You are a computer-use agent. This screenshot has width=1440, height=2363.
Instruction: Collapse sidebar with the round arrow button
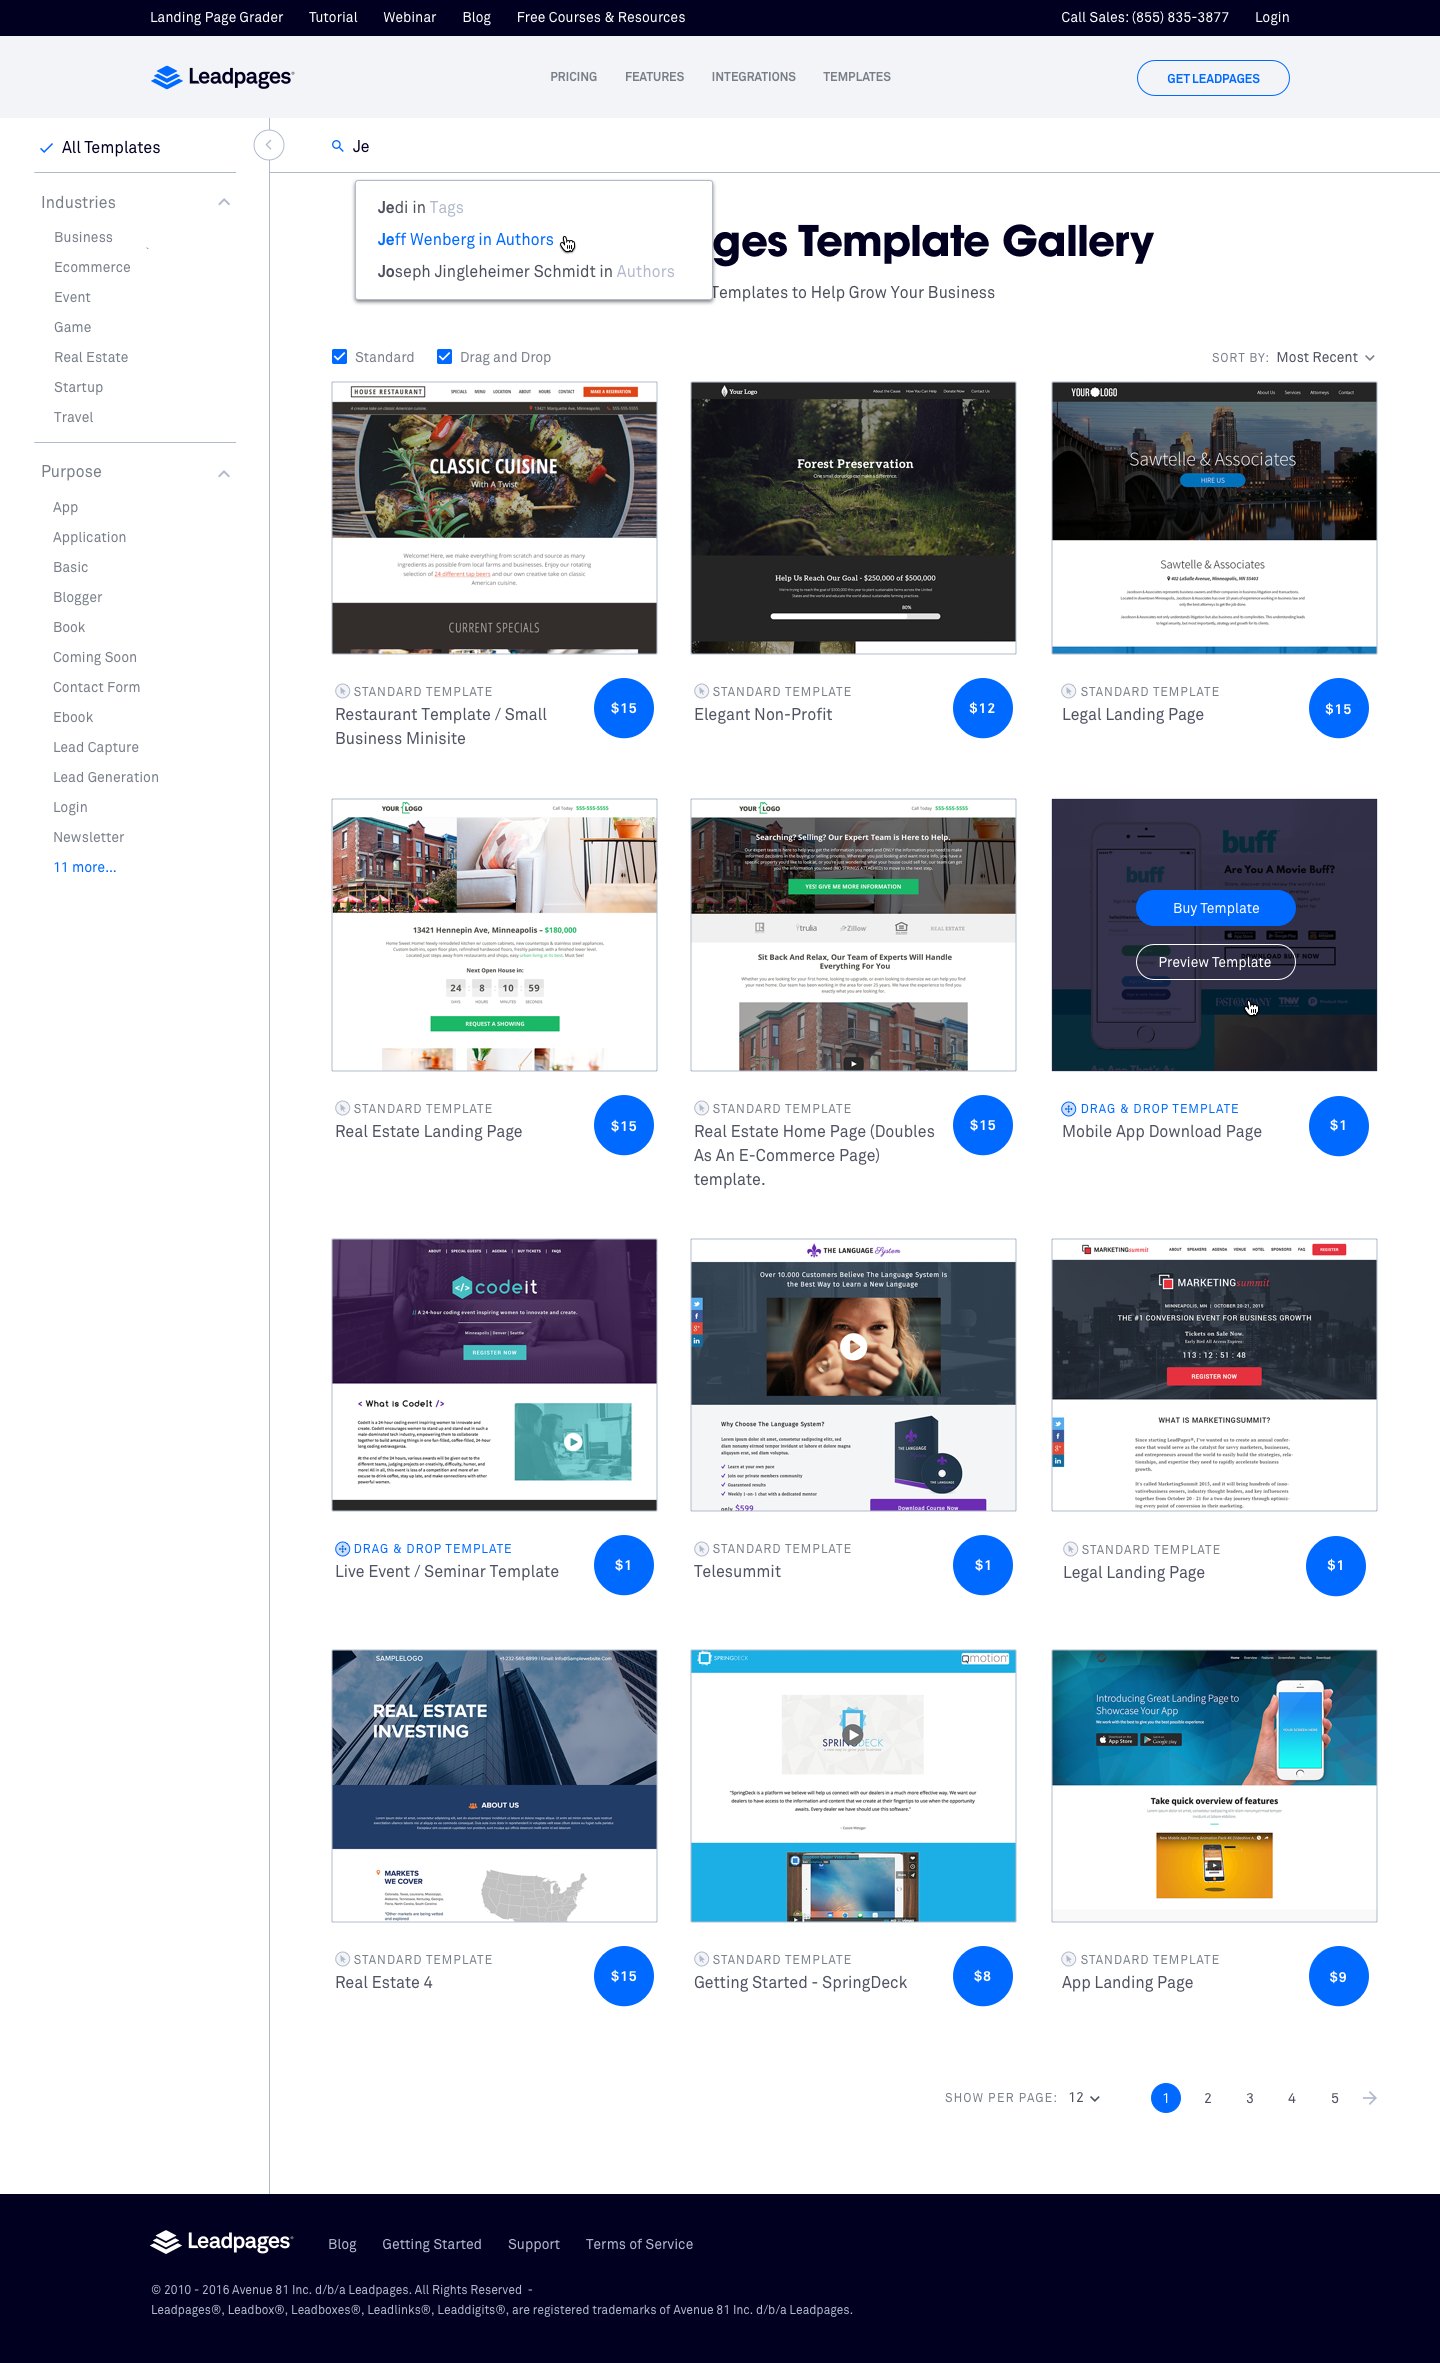(269, 145)
